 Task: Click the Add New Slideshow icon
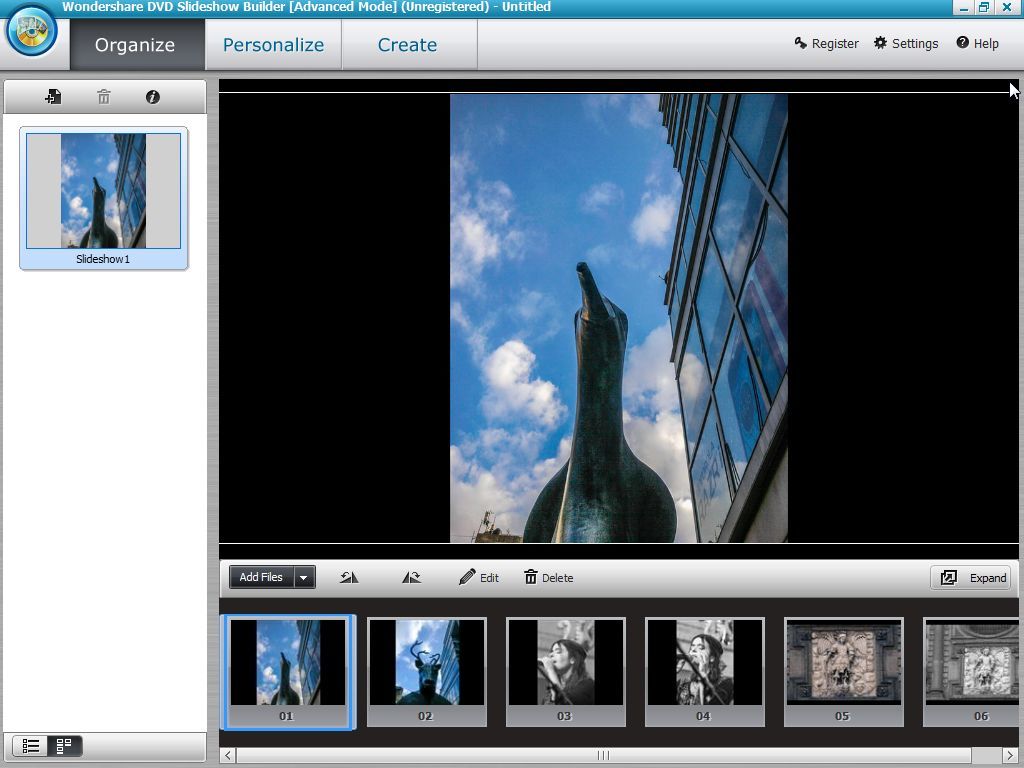(x=53, y=96)
